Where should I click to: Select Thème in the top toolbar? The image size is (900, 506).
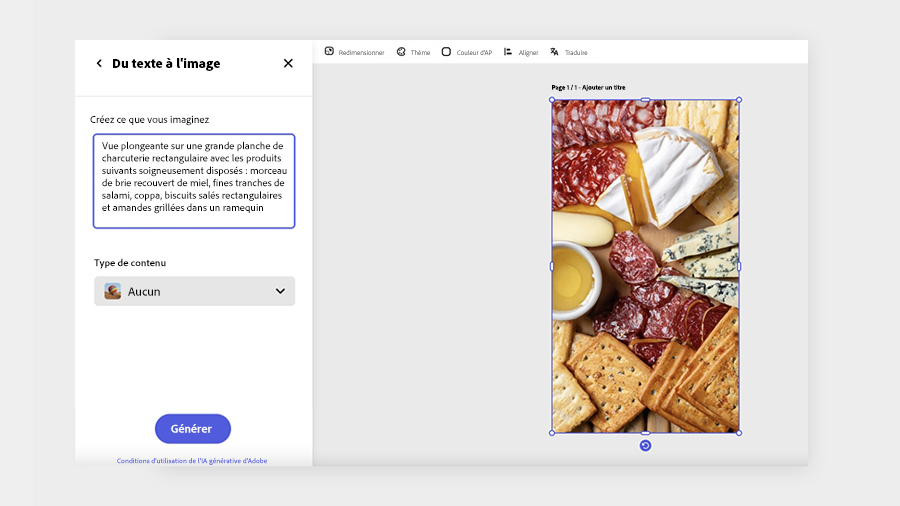coord(420,52)
